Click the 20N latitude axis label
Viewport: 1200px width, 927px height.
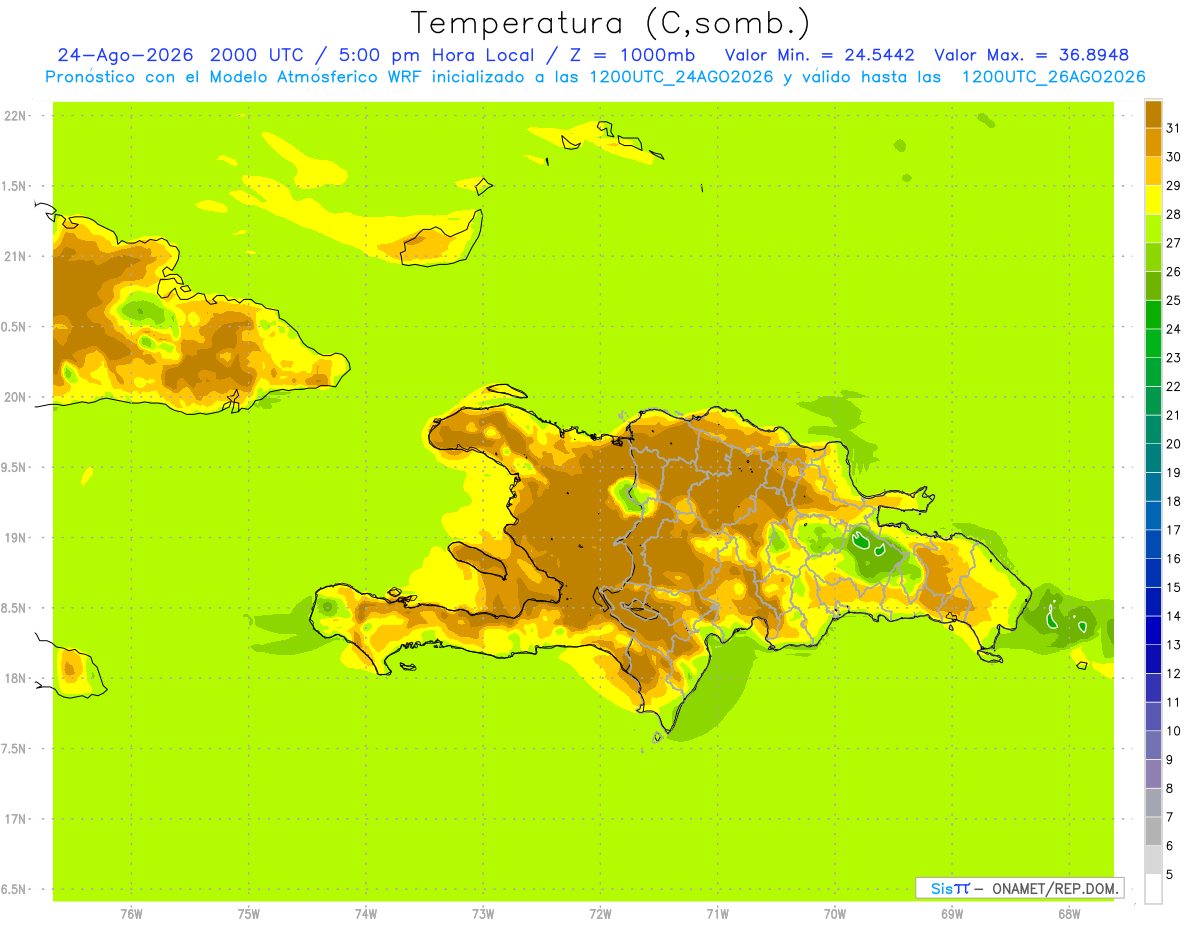16,397
